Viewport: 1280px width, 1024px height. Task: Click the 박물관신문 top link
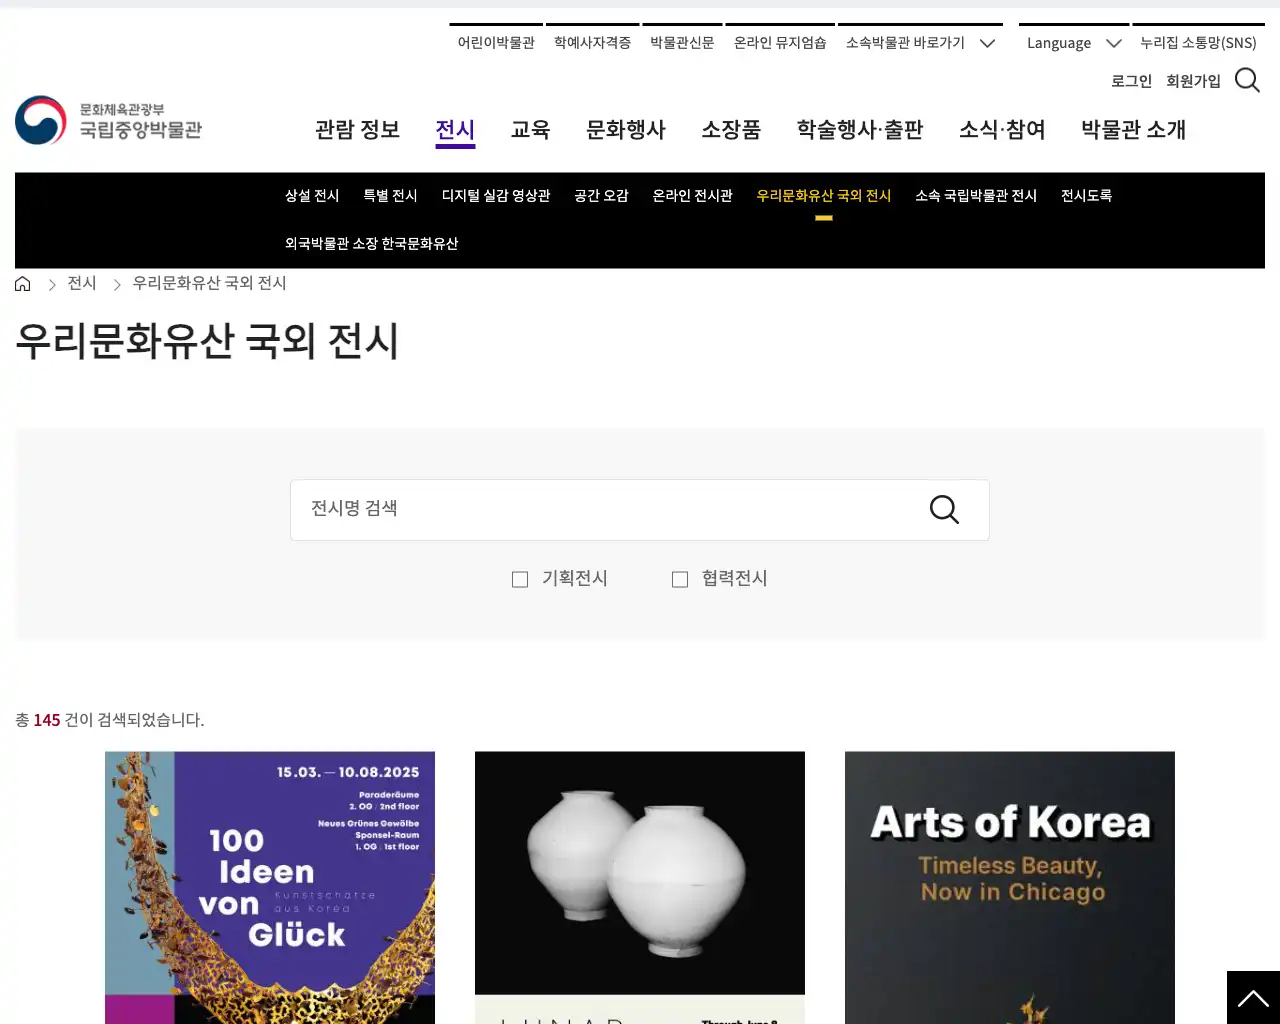pyautogui.click(x=682, y=43)
